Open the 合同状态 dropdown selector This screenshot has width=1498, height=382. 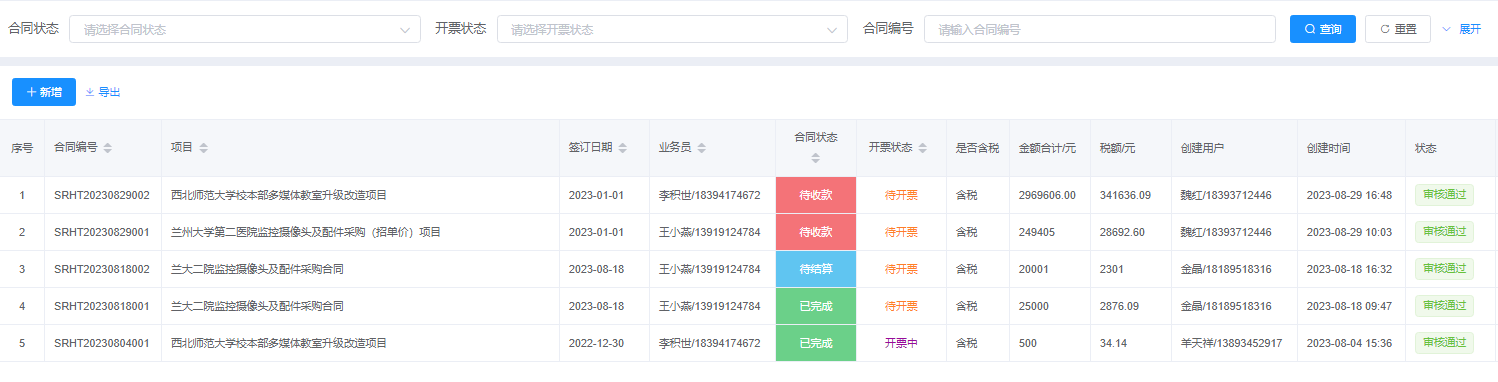245,29
